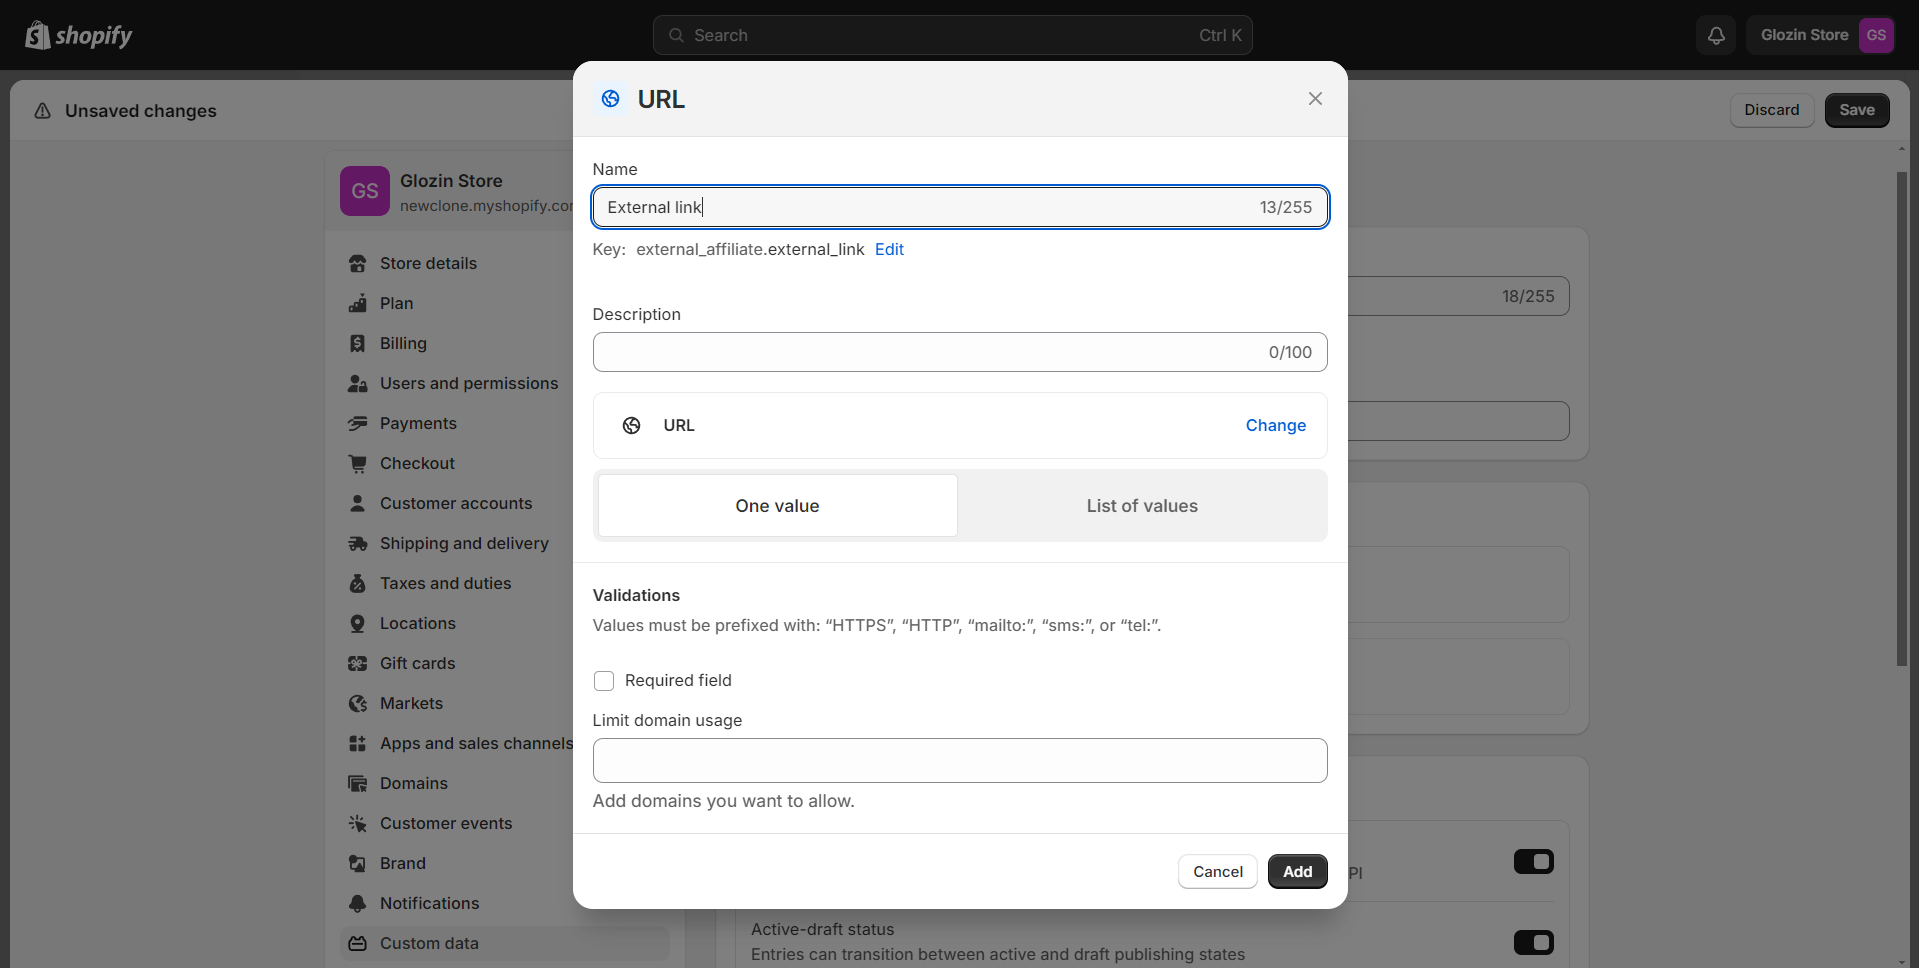
Task: Click the Domains icon in sidebar
Action: pyautogui.click(x=357, y=784)
